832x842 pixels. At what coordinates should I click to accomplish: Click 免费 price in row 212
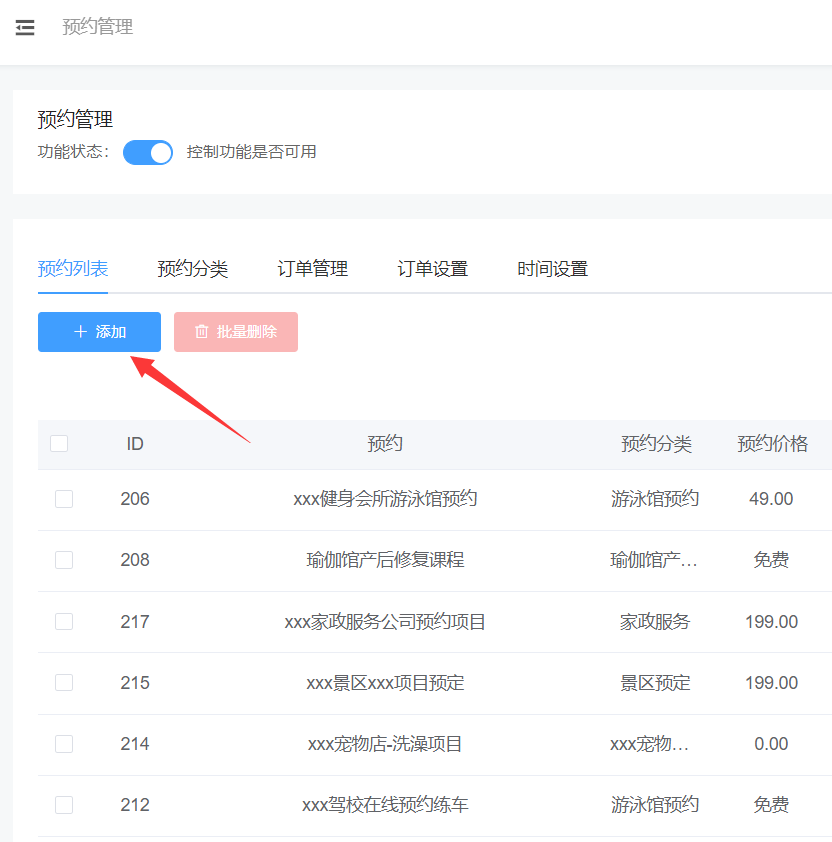[771, 805]
